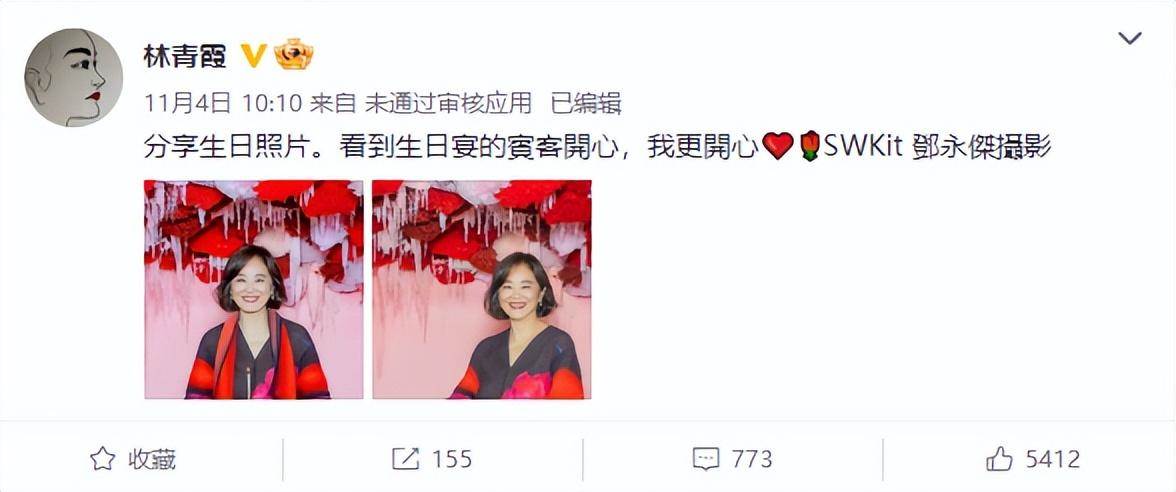
Task: Open the 773 comments count
Action: click(752, 459)
